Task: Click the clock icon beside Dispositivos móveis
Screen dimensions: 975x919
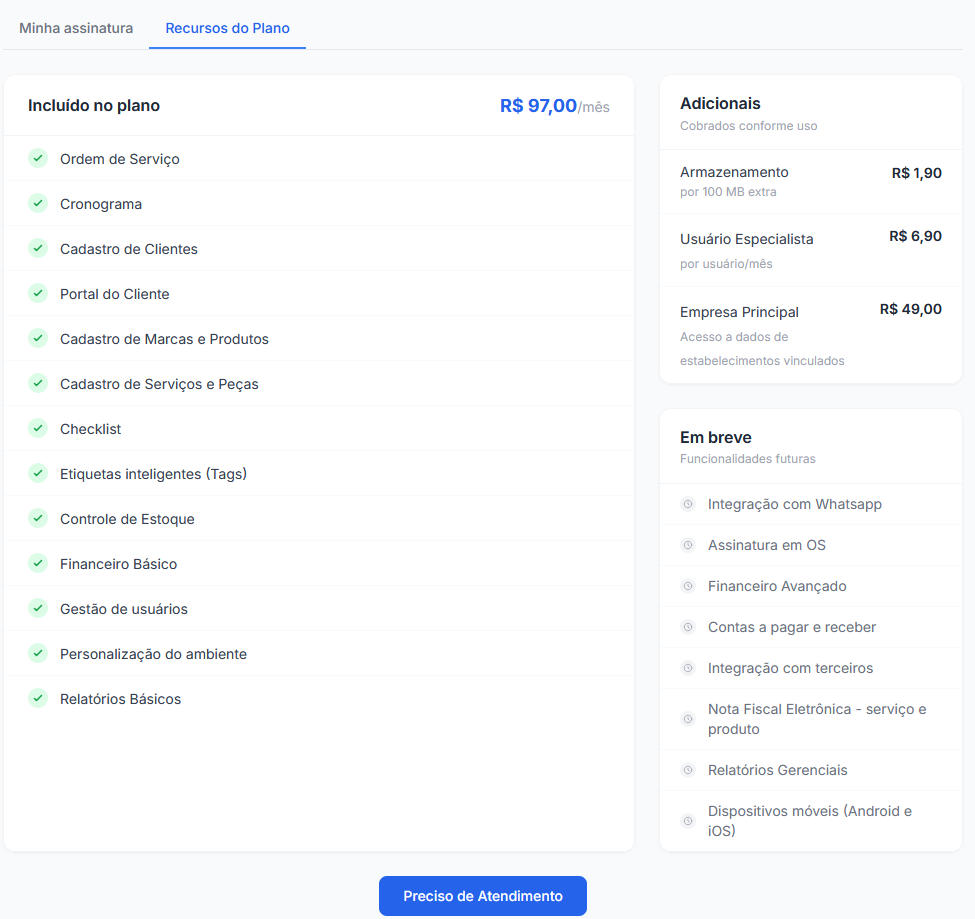Action: 688,821
